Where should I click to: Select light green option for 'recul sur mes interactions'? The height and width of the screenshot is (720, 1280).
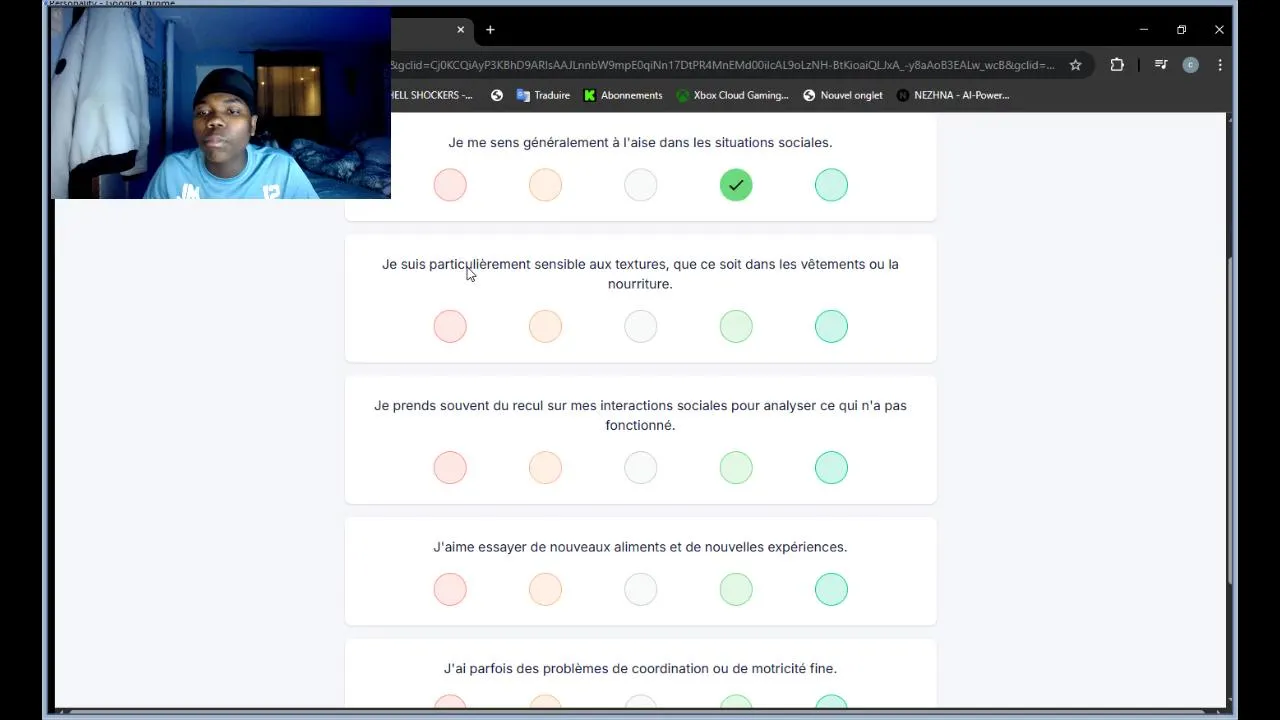click(736, 468)
